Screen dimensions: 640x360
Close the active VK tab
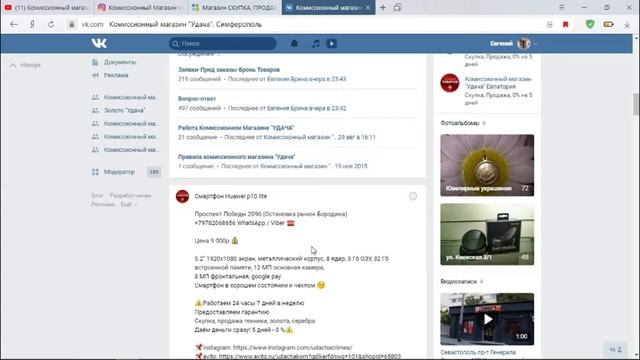pyautogui.click(x=368, y=7)
